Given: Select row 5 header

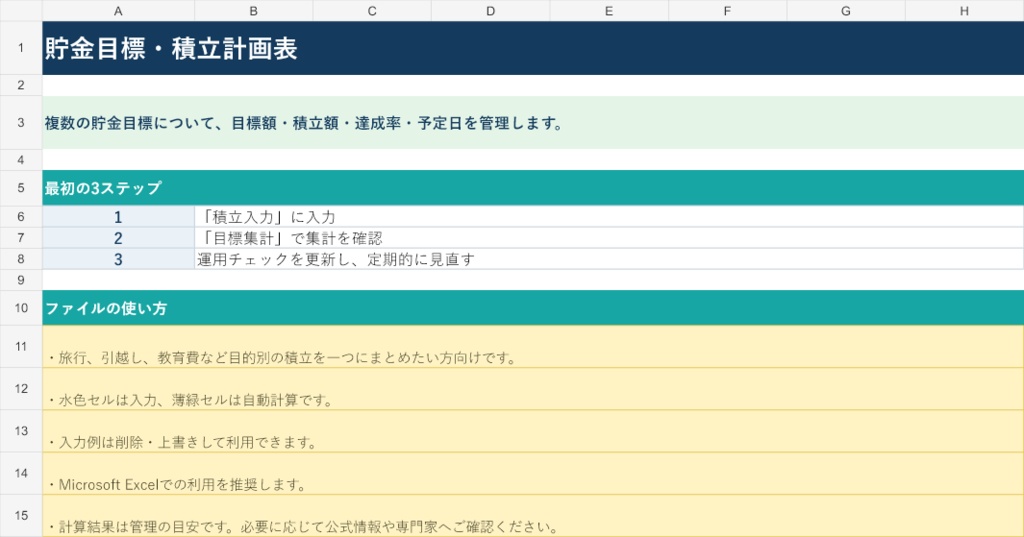Looking at the screenshot, I should pyautogui.click(x=21, y=188).
